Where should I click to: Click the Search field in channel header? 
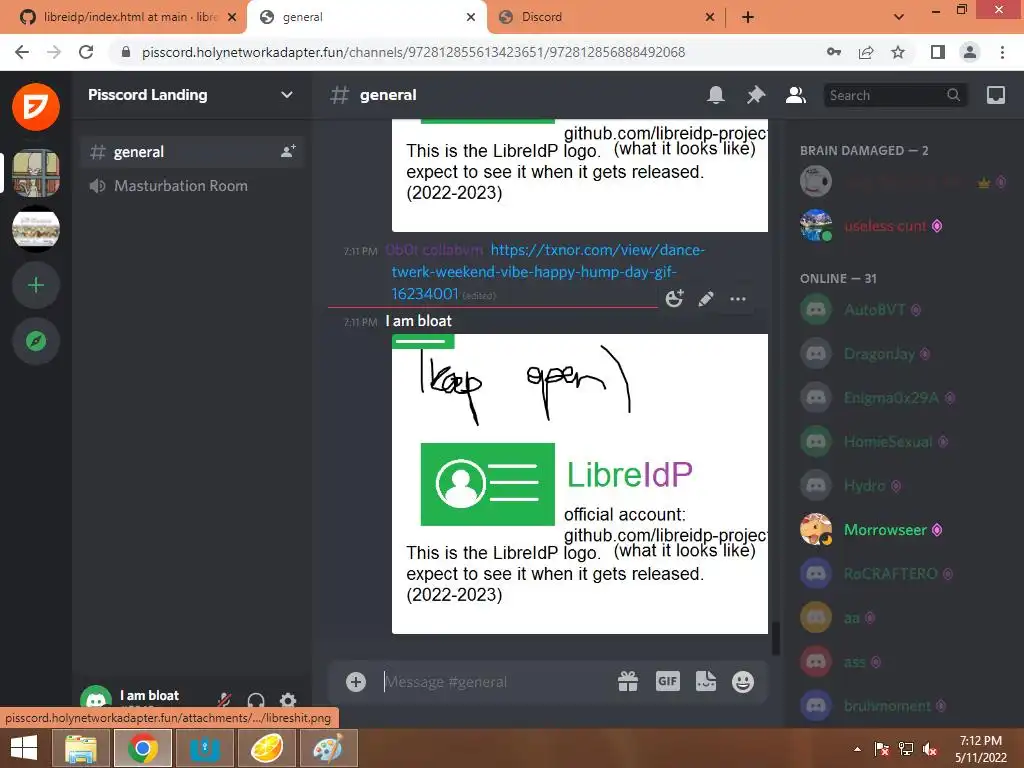click(895, 95)
